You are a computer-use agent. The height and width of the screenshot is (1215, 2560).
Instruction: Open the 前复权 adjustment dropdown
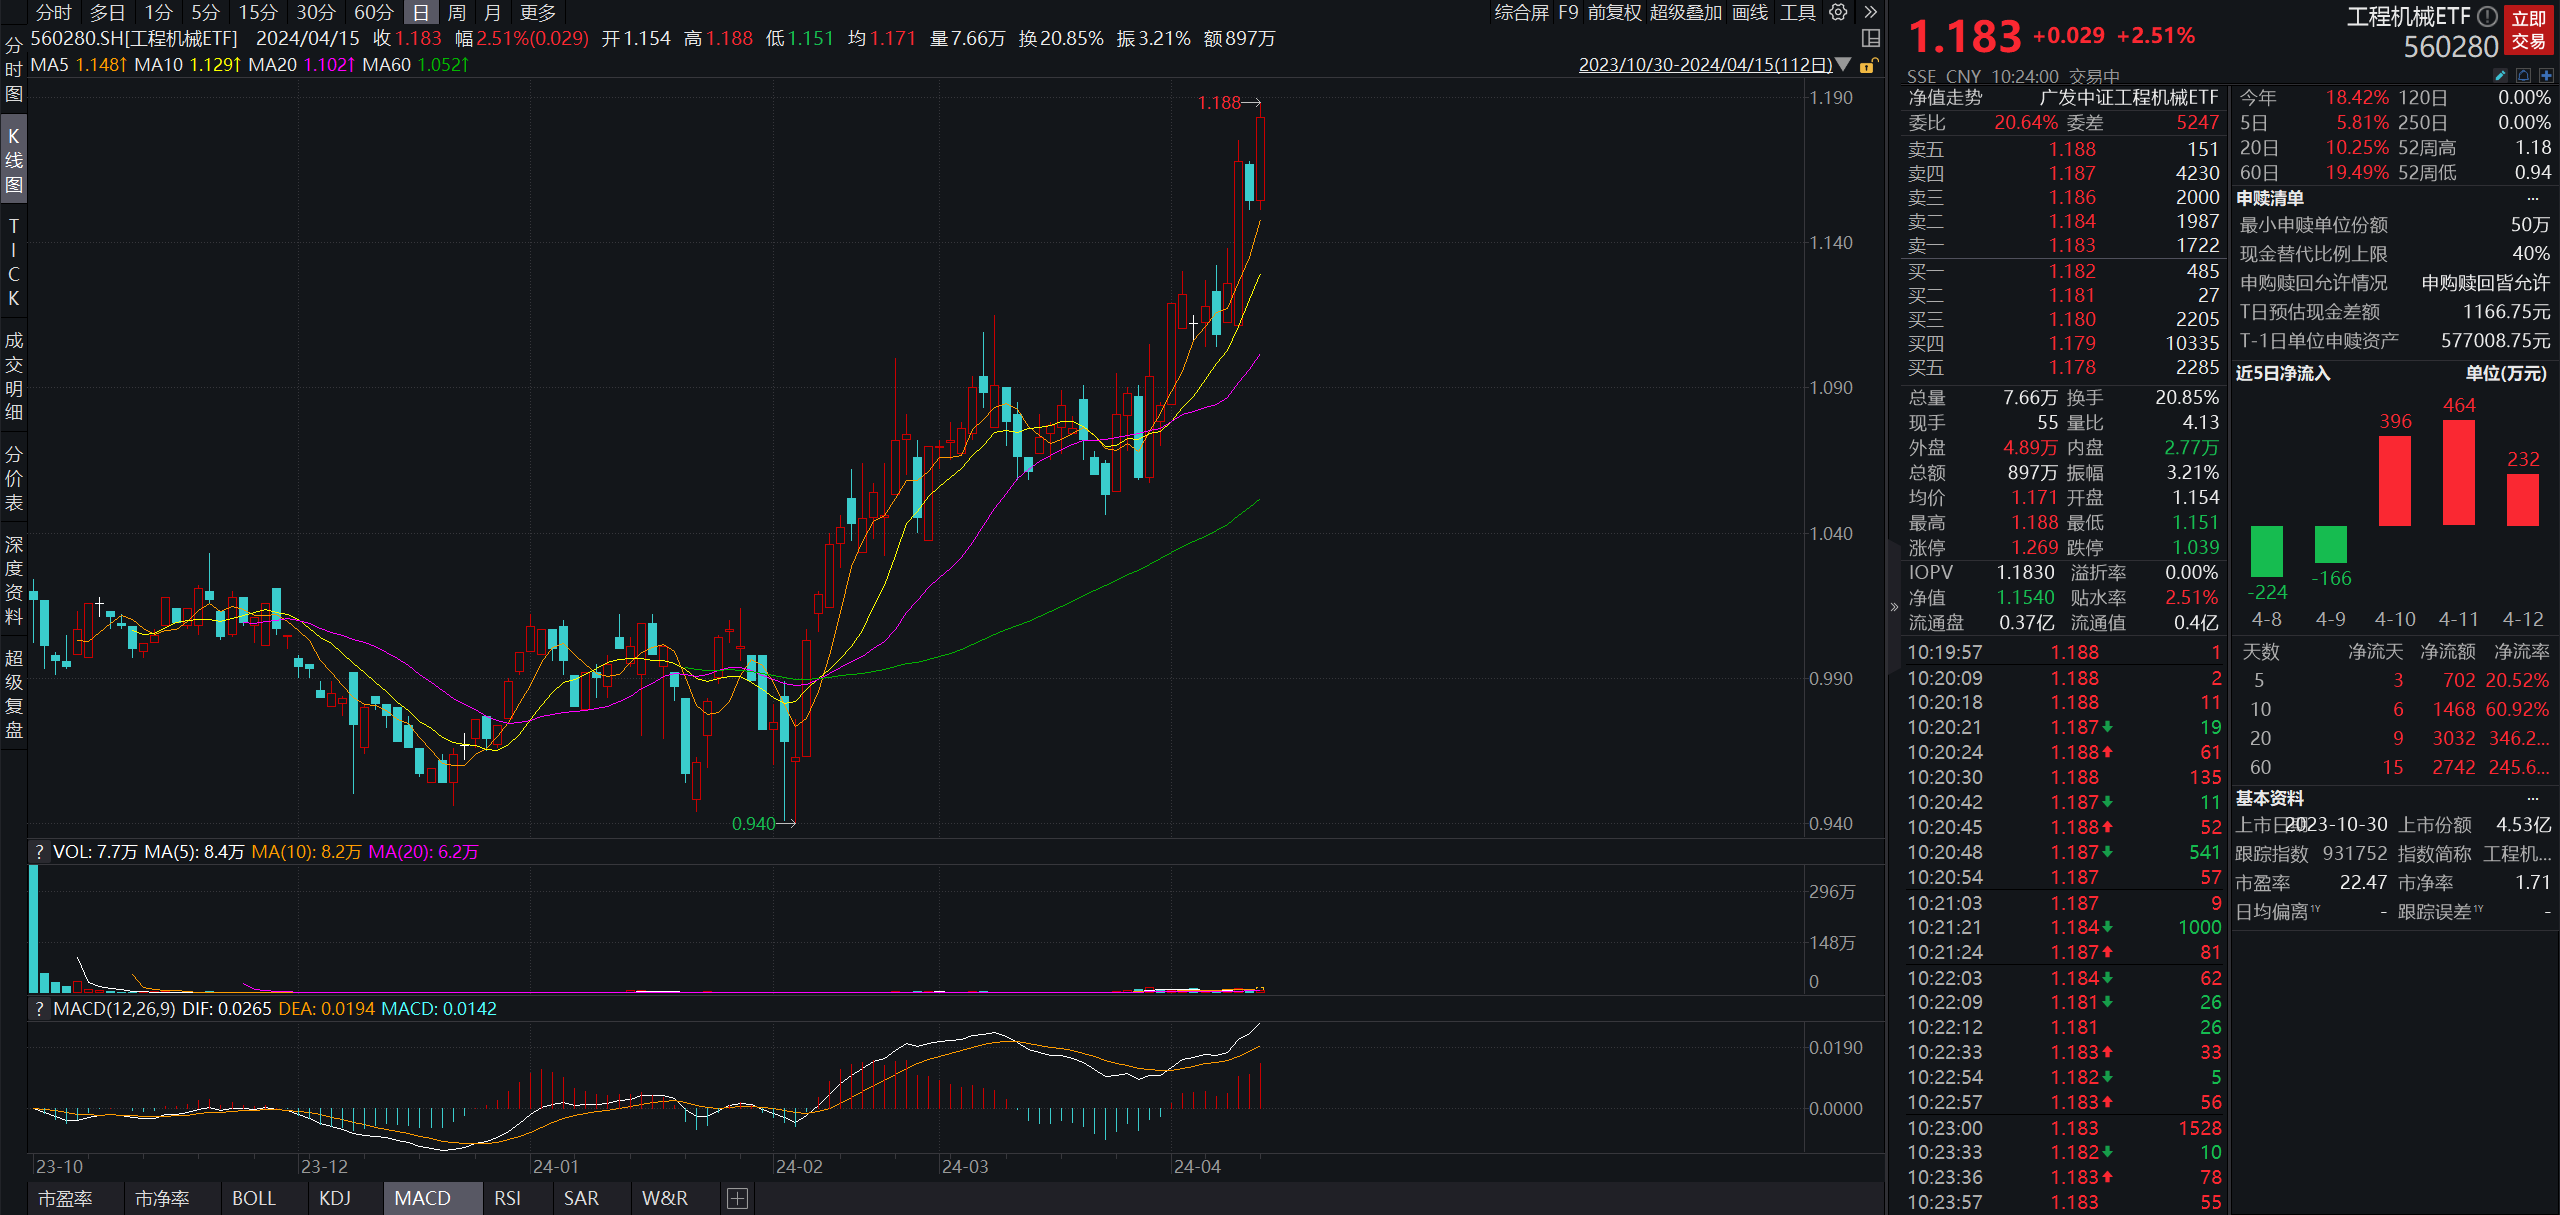coord(1614,12)
